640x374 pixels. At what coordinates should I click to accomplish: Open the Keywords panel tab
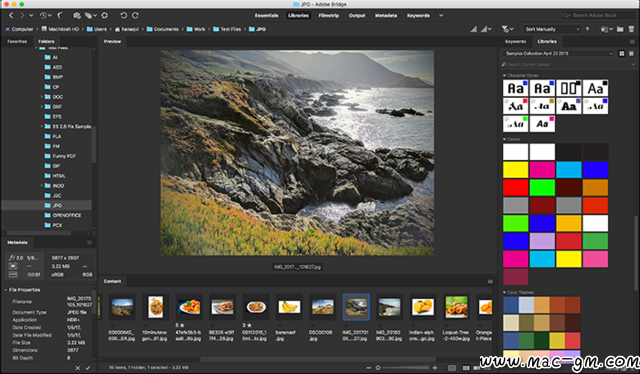(x=516, y=42)
